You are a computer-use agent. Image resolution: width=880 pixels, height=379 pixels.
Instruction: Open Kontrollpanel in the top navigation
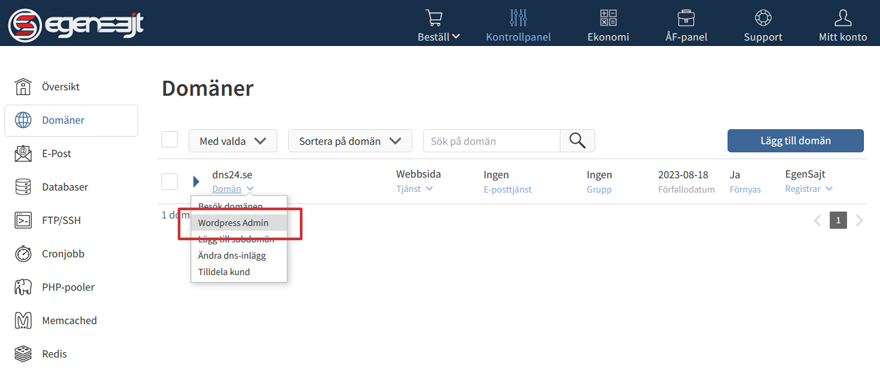(518, 37)
